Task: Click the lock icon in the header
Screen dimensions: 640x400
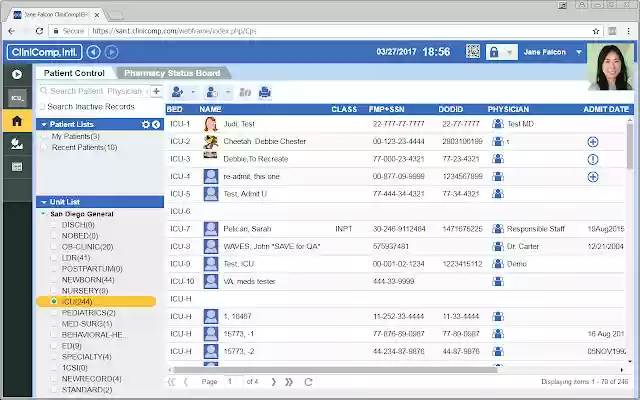Action: tap(494, 52)
